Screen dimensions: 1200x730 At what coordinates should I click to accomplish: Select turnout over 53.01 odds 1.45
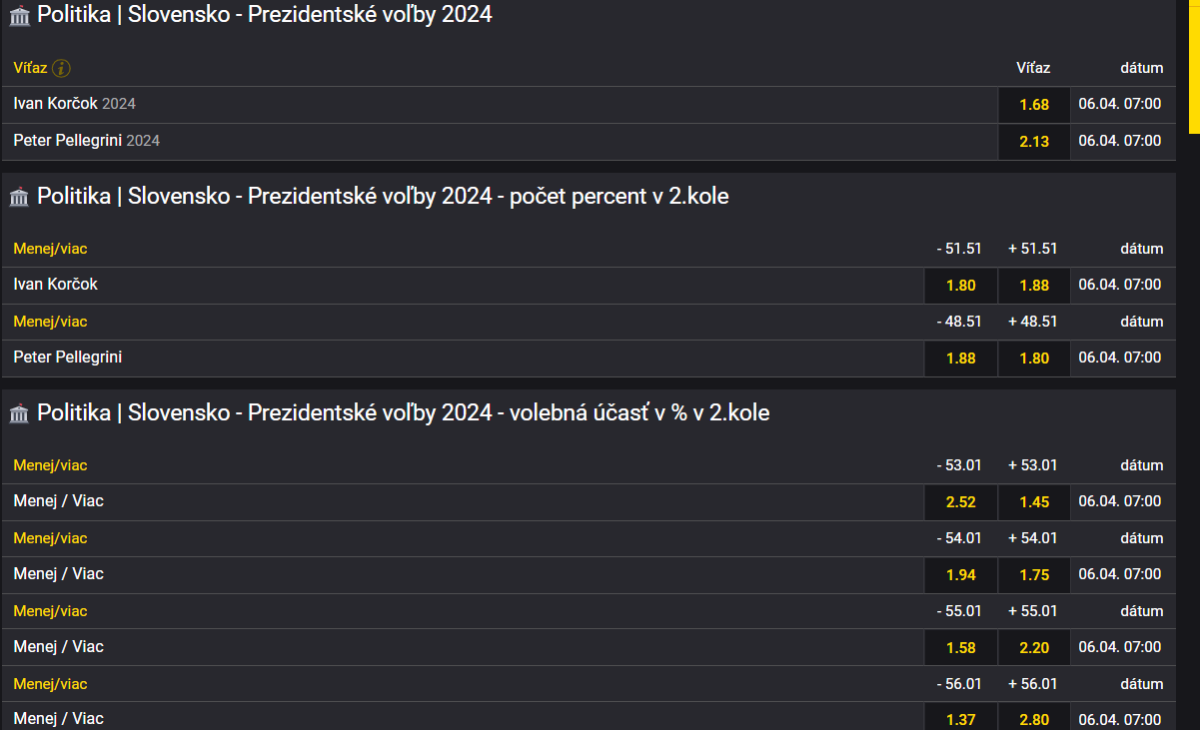(1034, 502)
